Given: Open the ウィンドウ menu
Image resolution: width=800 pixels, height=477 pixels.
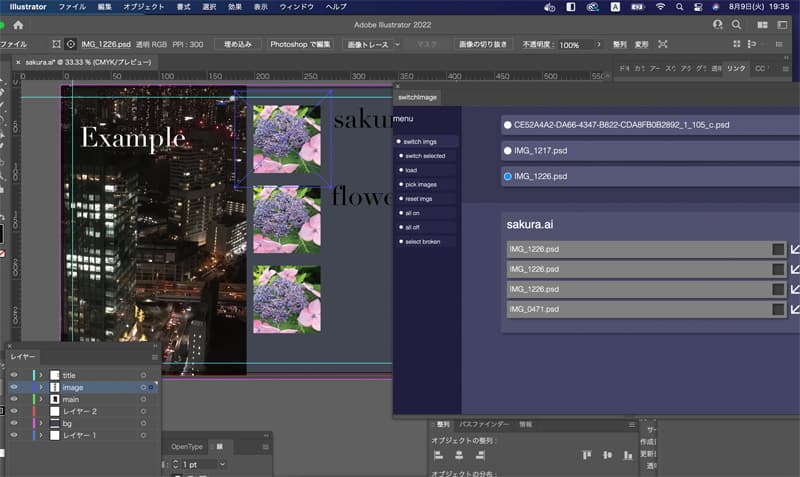Looking at the screenshot, I should 296,7.
